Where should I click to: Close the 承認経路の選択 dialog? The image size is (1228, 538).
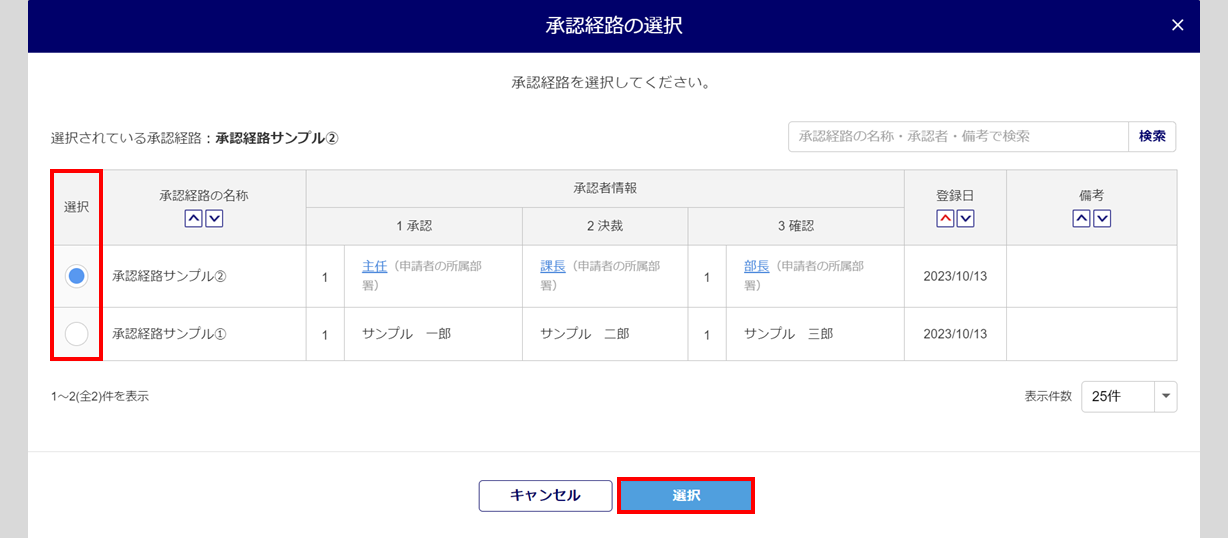[x=1177, y=26]
